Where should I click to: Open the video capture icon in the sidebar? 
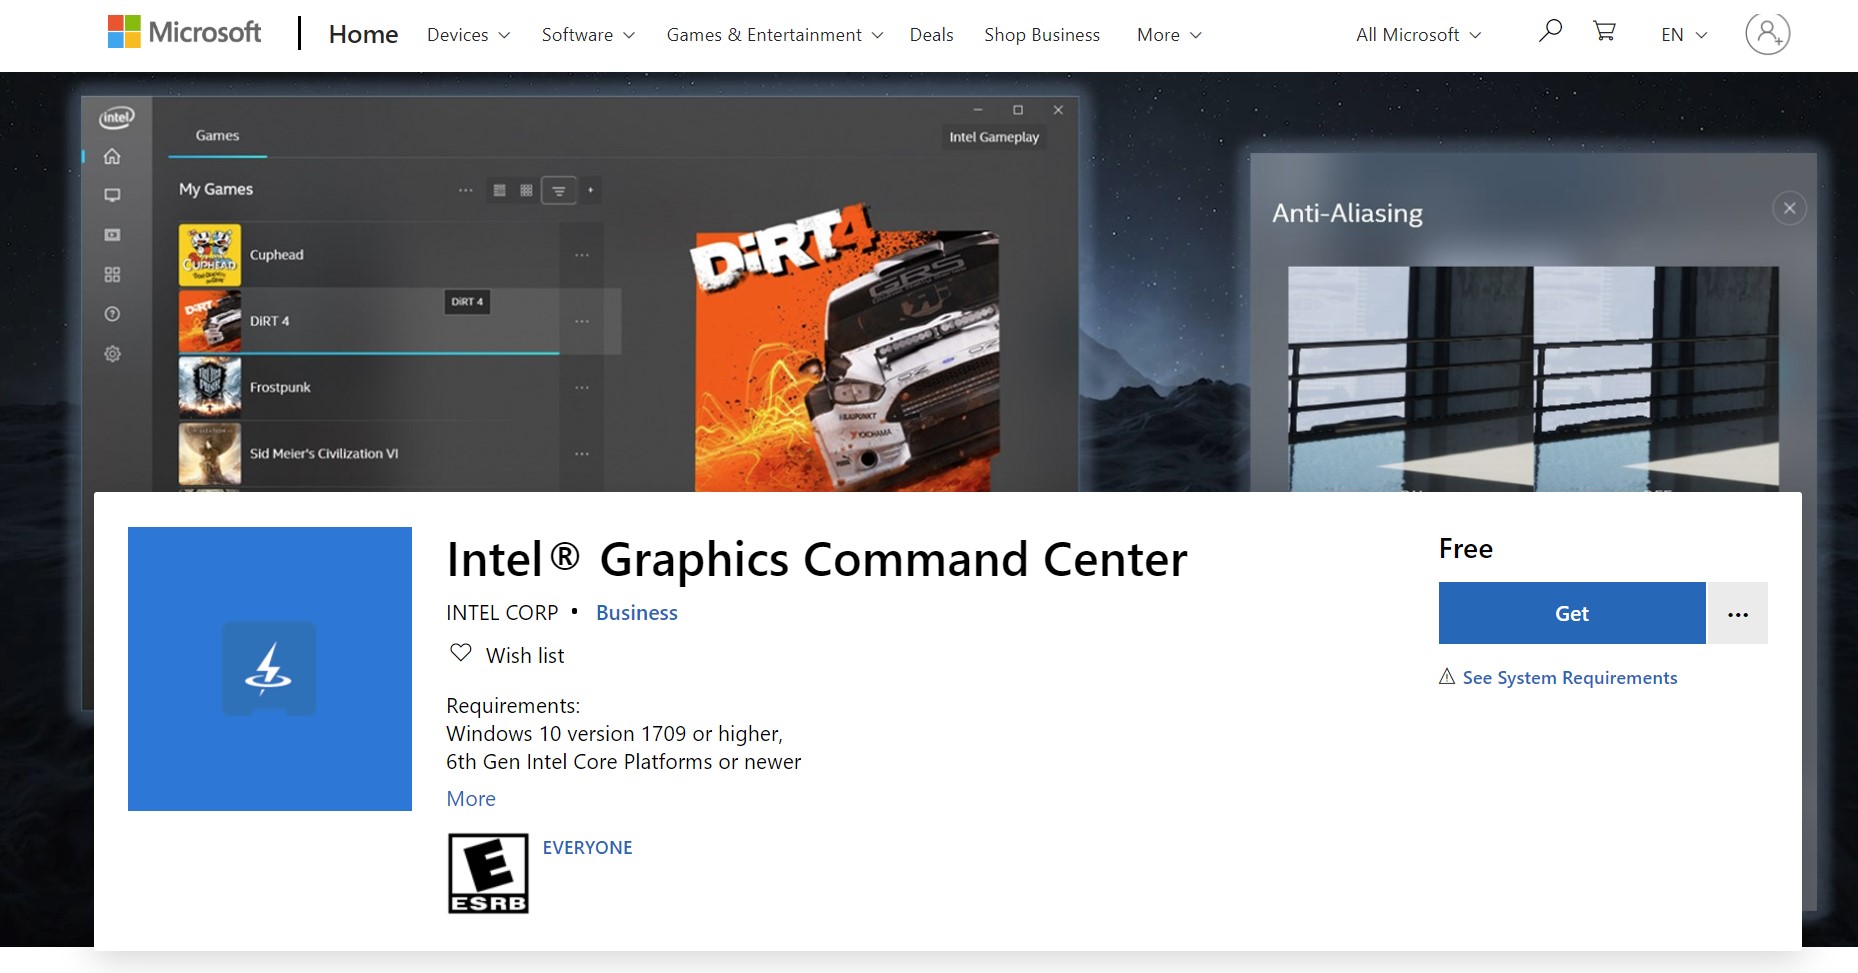pyautogui.click(x=112, y=235)
